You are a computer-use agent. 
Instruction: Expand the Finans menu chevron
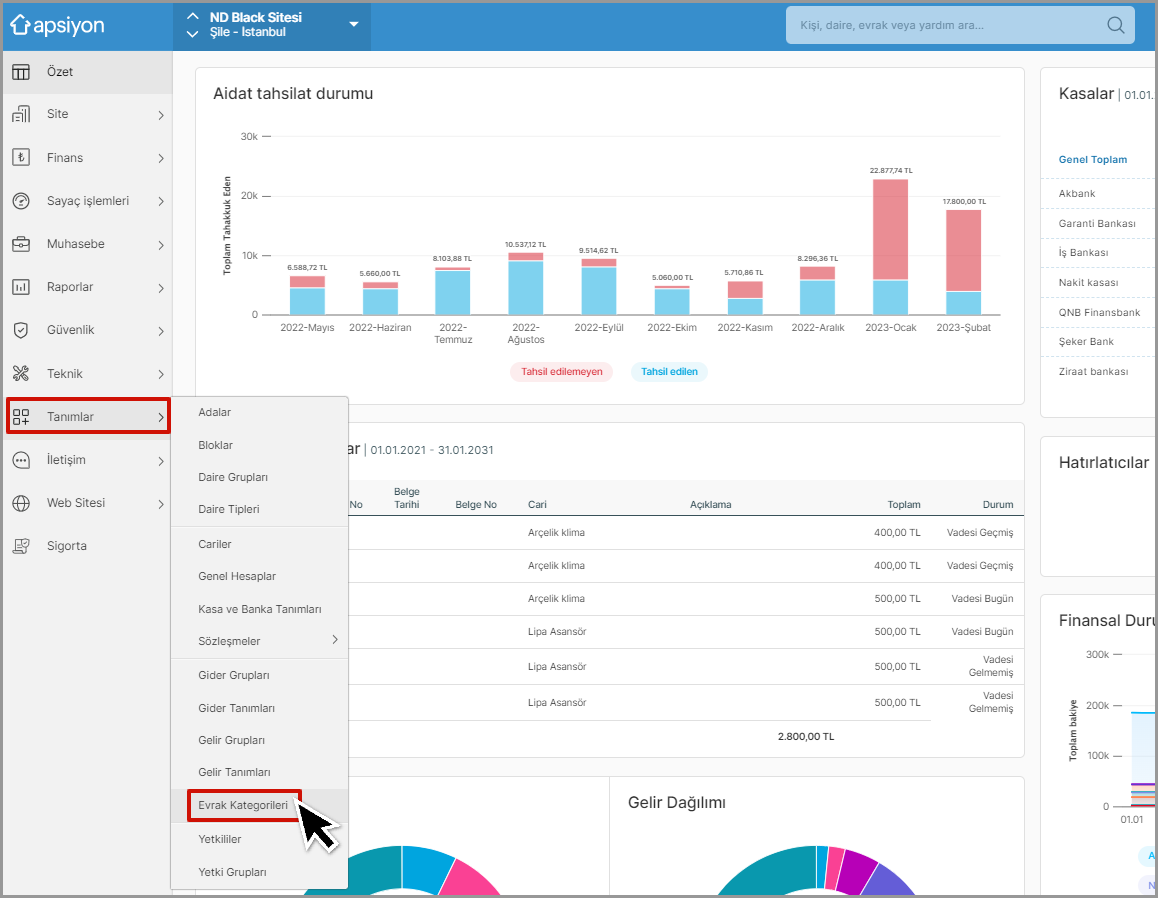point(161,158)
